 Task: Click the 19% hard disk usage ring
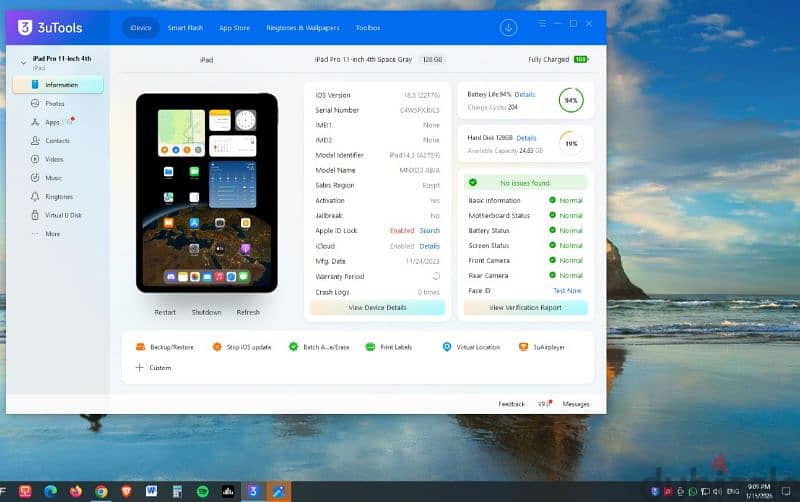pyautogui.click(x=571, y=143)
